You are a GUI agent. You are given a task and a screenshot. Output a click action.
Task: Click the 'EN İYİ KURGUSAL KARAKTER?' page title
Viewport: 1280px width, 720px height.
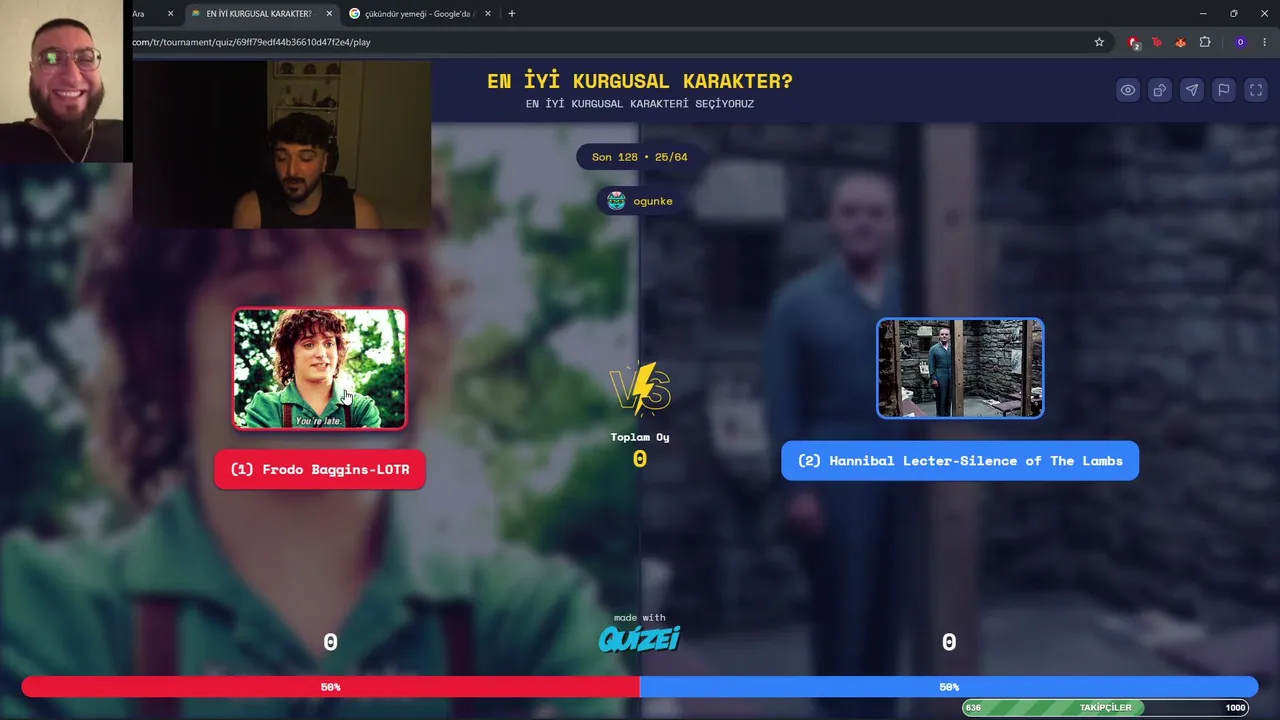(640, 81)
